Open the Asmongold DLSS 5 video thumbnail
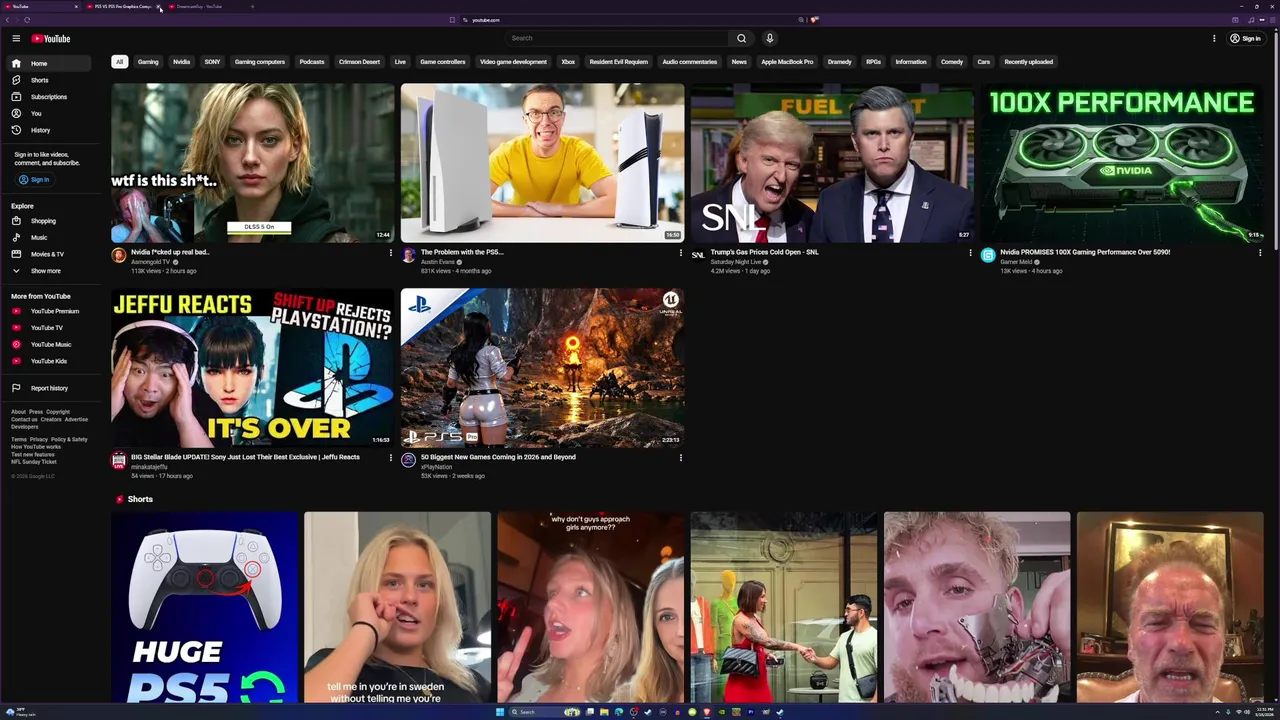 click(x=253, y=162)
